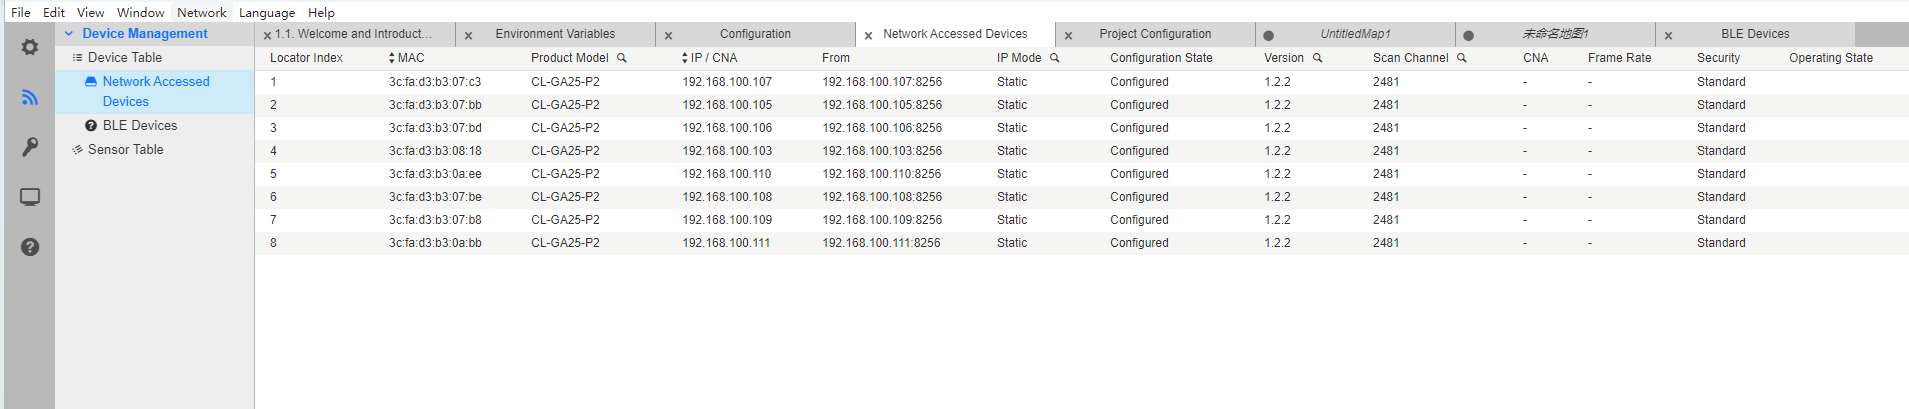Screen dimensions: 1909x409
Task: Open the Language menu
Action: click(x=267, y=13)
